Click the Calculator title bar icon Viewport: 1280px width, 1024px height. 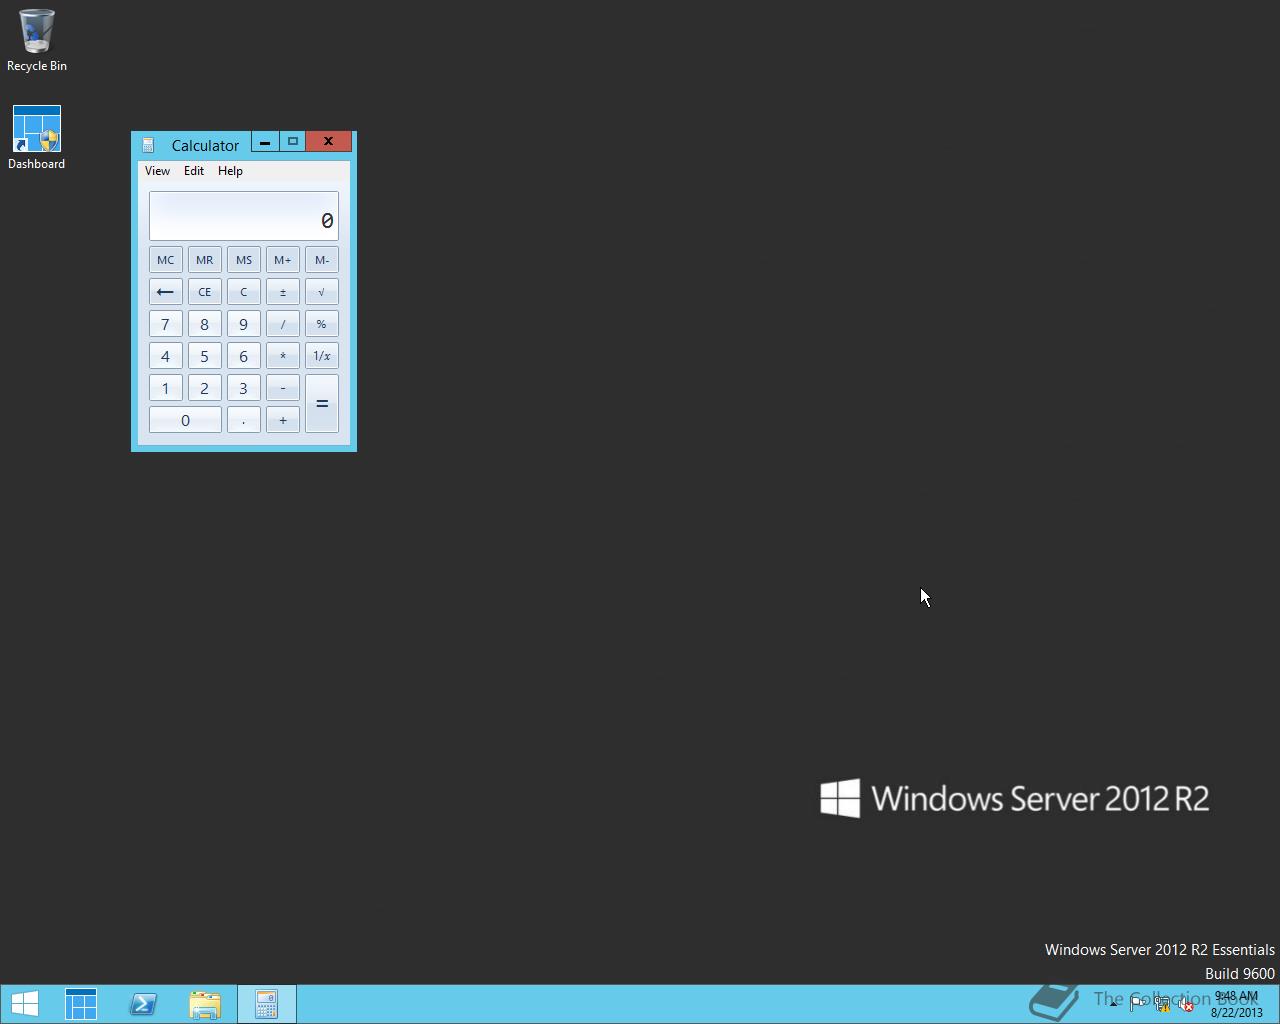tap(148, 145)
